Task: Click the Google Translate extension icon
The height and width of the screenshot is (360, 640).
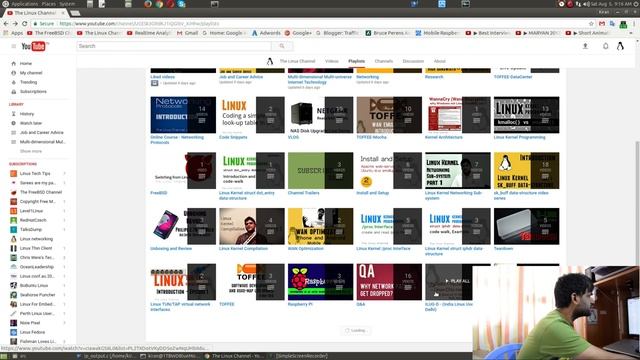Action: coord(612,24)
